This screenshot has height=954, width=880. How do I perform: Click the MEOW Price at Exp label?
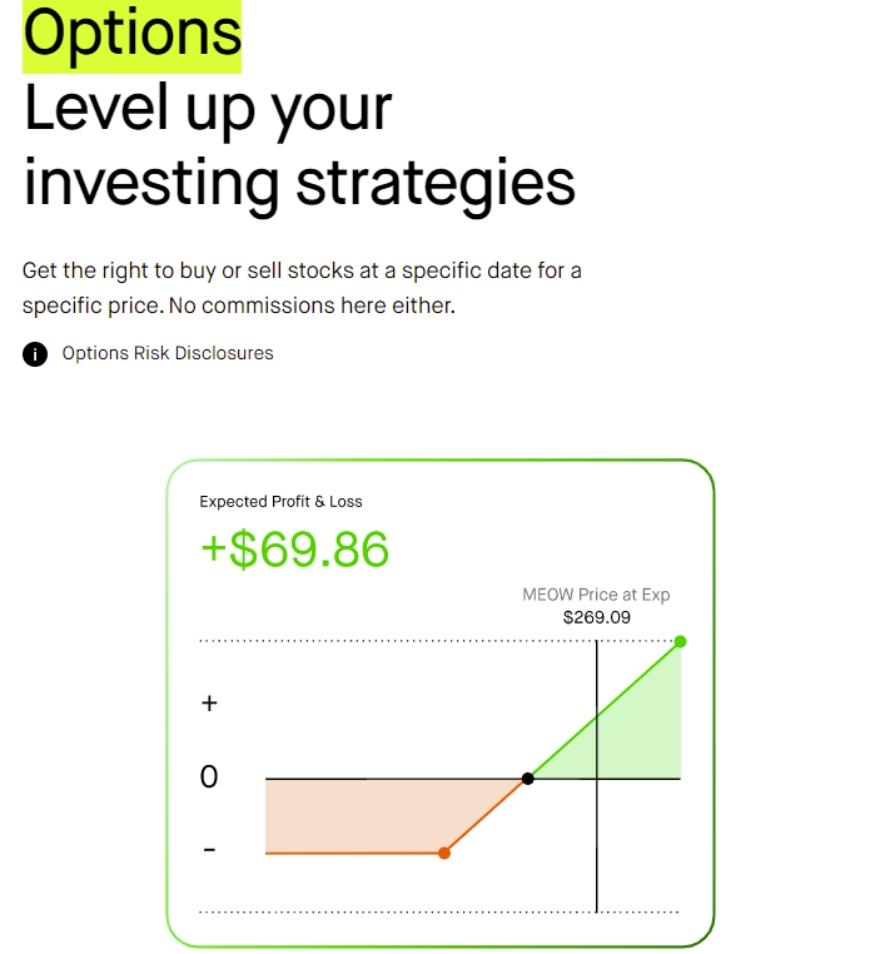click(596, 594)
